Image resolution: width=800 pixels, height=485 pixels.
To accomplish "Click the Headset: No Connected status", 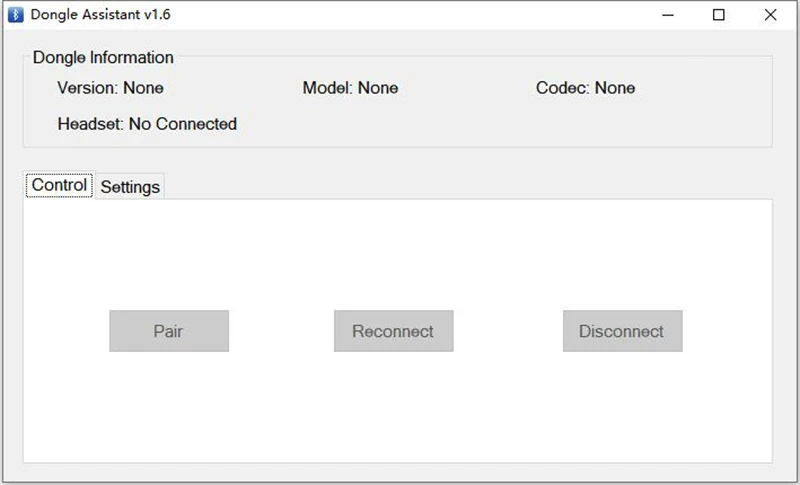I will point(147,124).
